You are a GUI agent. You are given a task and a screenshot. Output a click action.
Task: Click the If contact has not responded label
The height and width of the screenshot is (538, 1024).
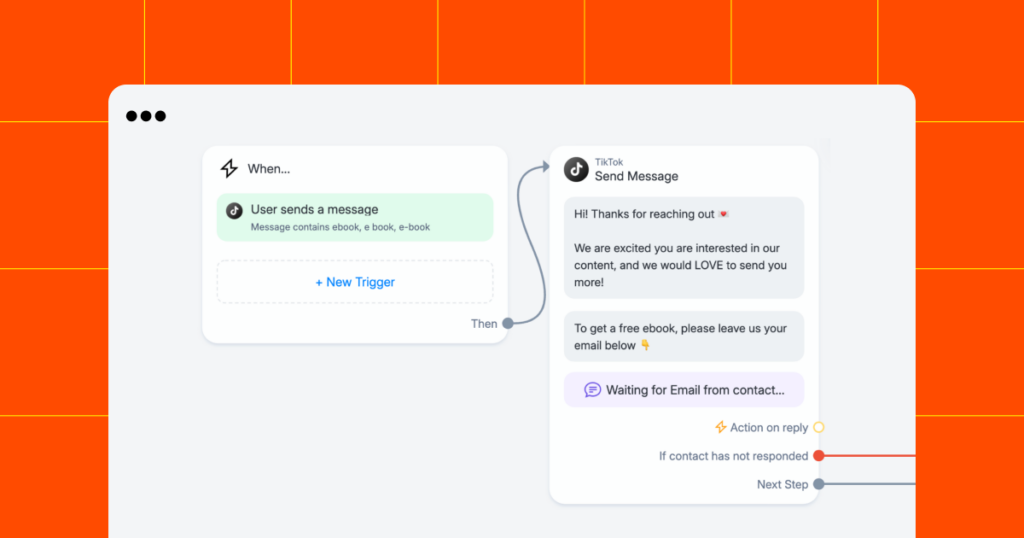pos(733,456)
